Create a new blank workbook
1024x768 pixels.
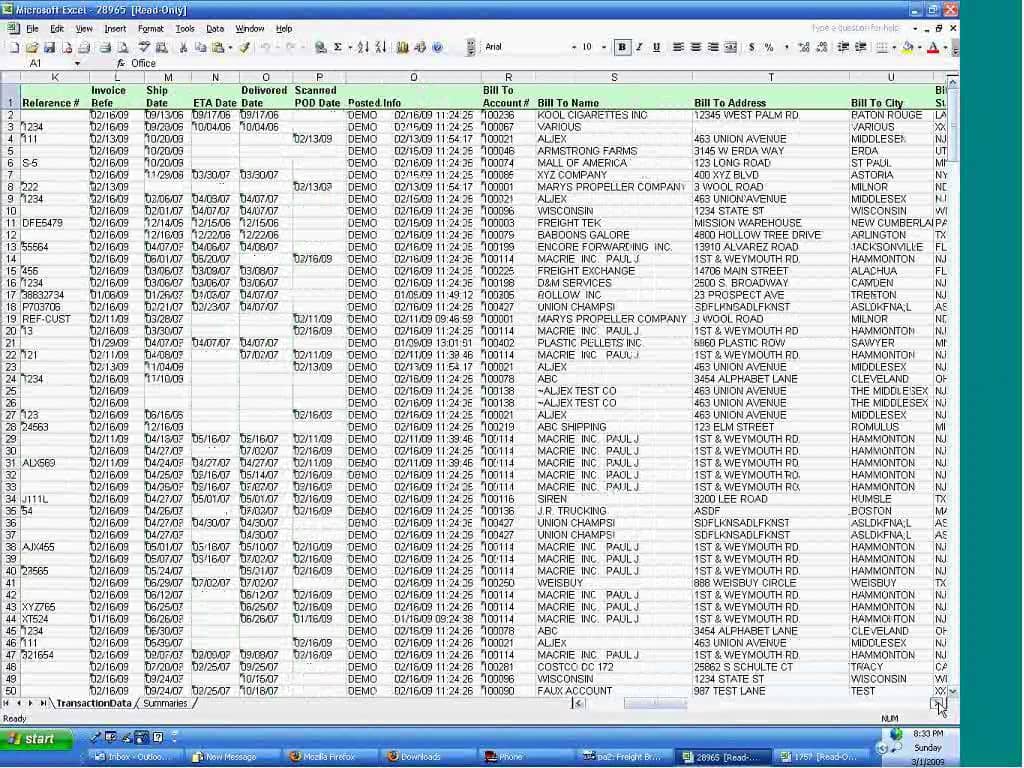[x=14, y=47]
